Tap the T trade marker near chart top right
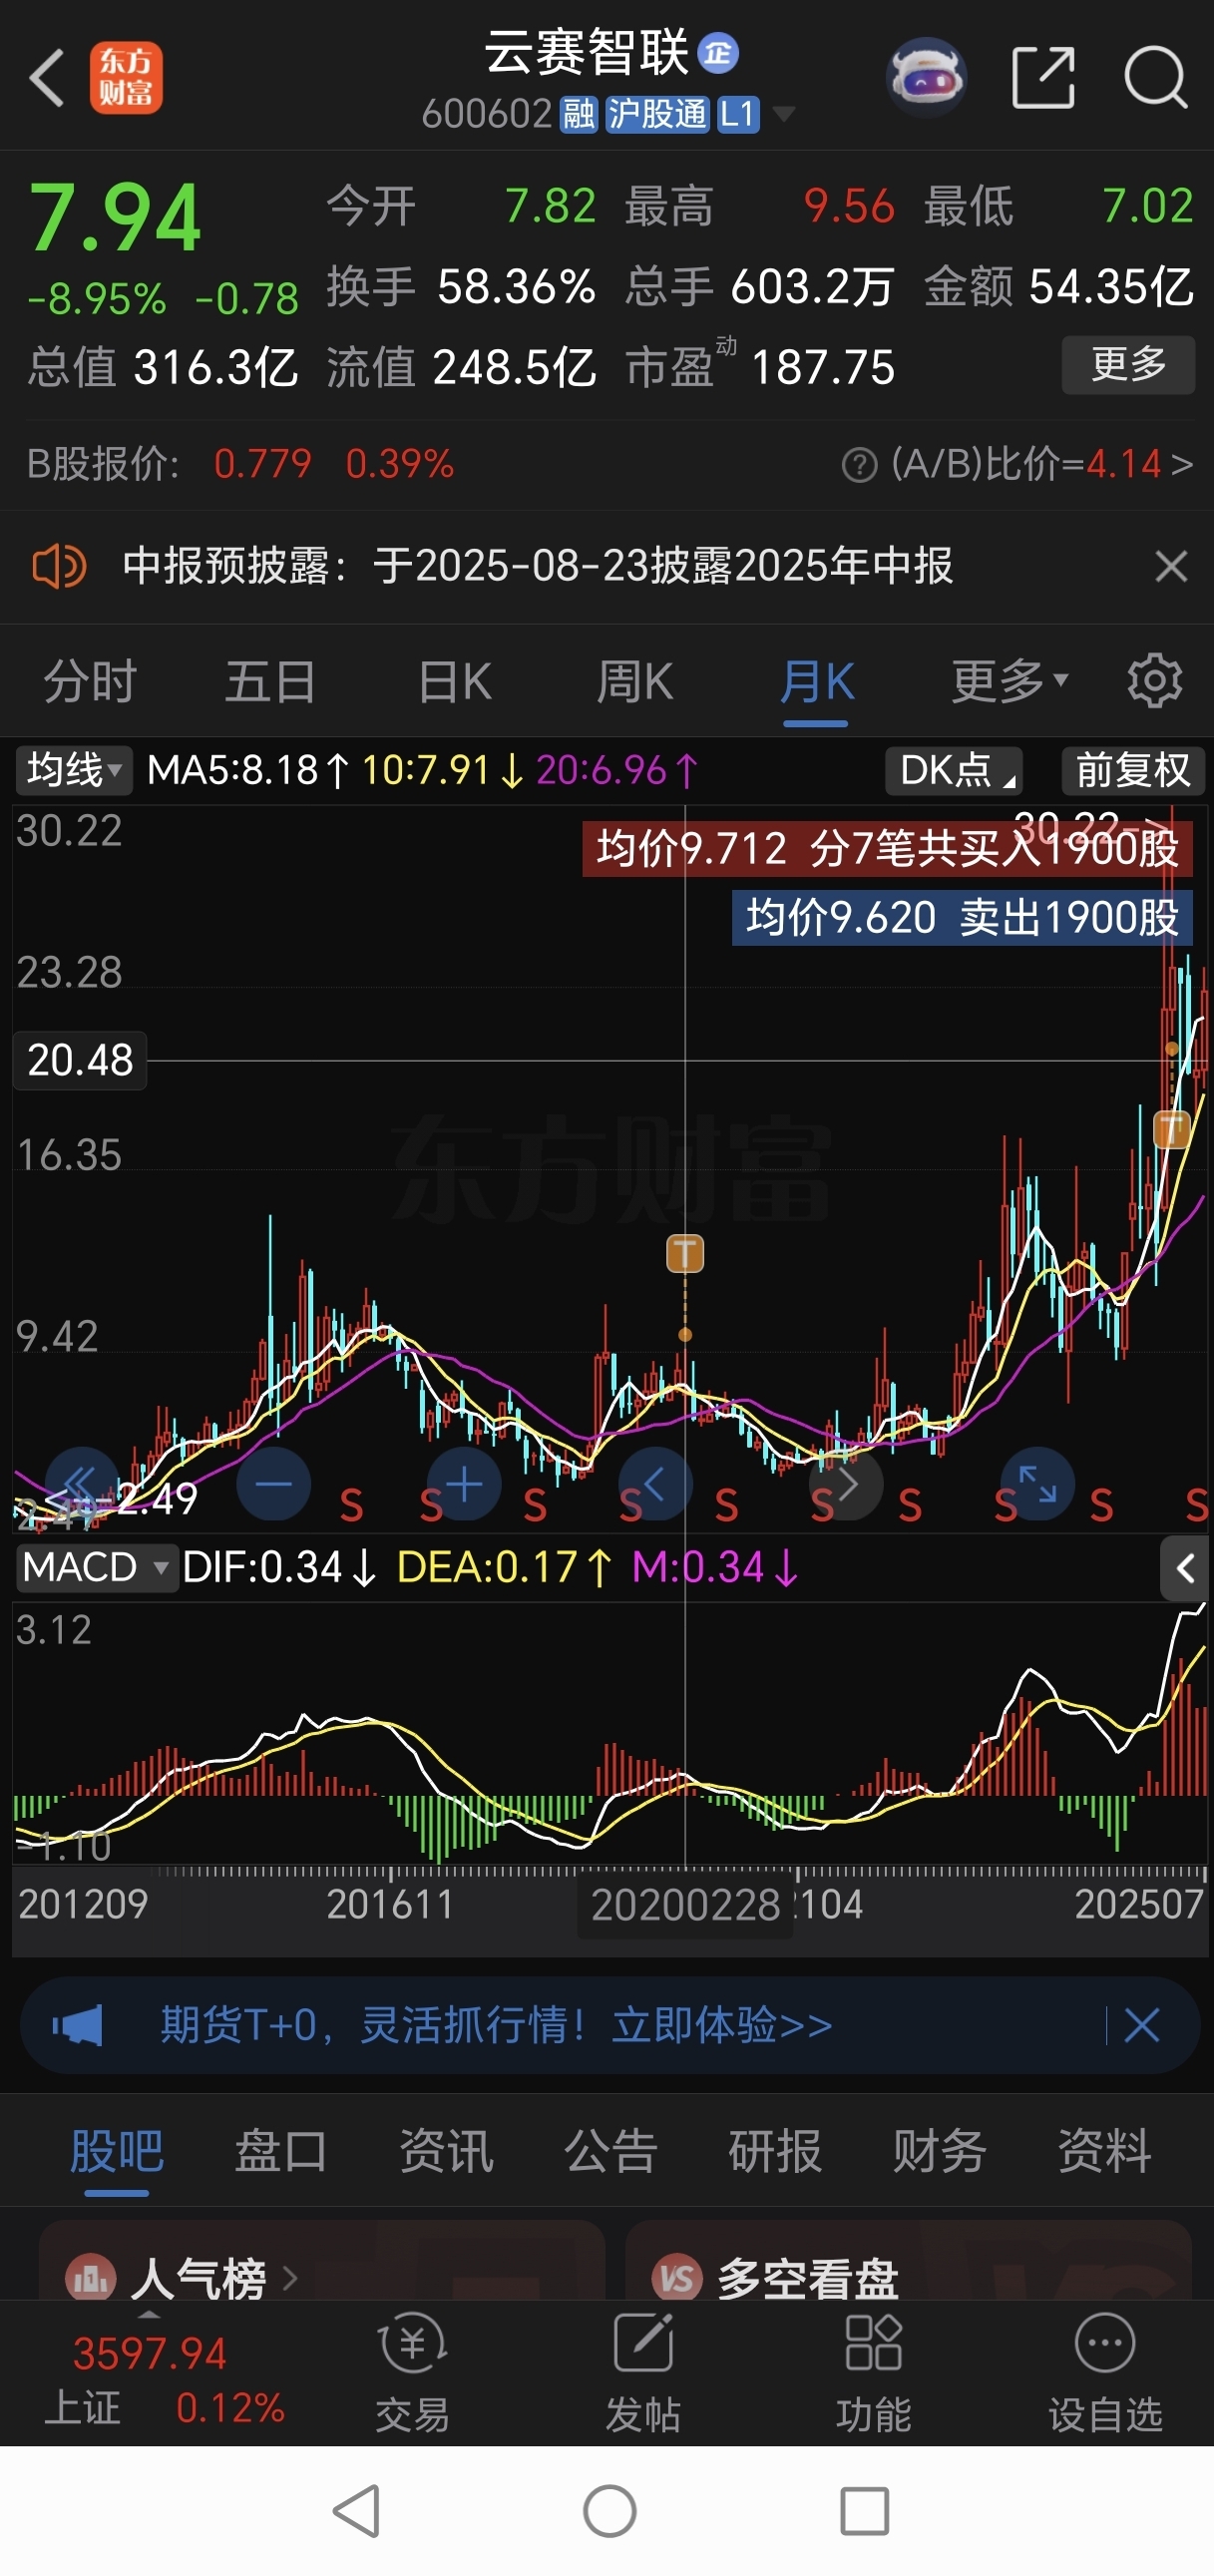 click(x=1171, y=1130)
